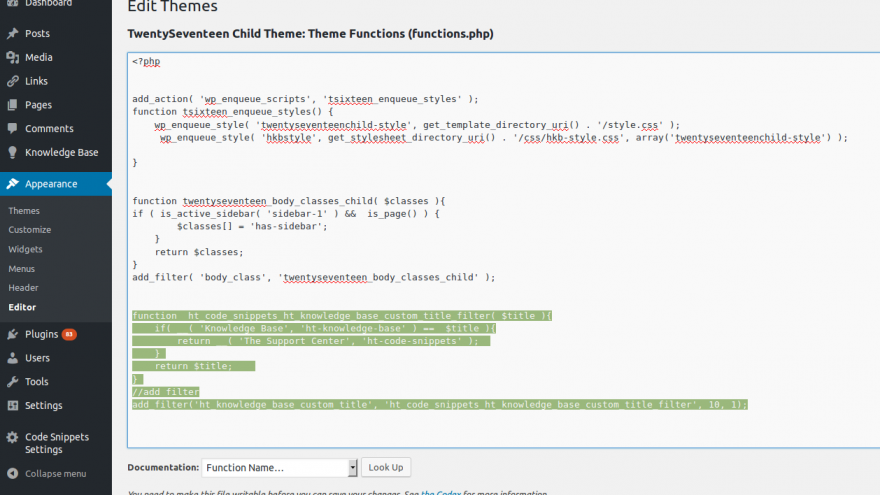Click the hkbstyle enqueue line
This screenshot has width=880, height=495.
(x=504, y=138)
